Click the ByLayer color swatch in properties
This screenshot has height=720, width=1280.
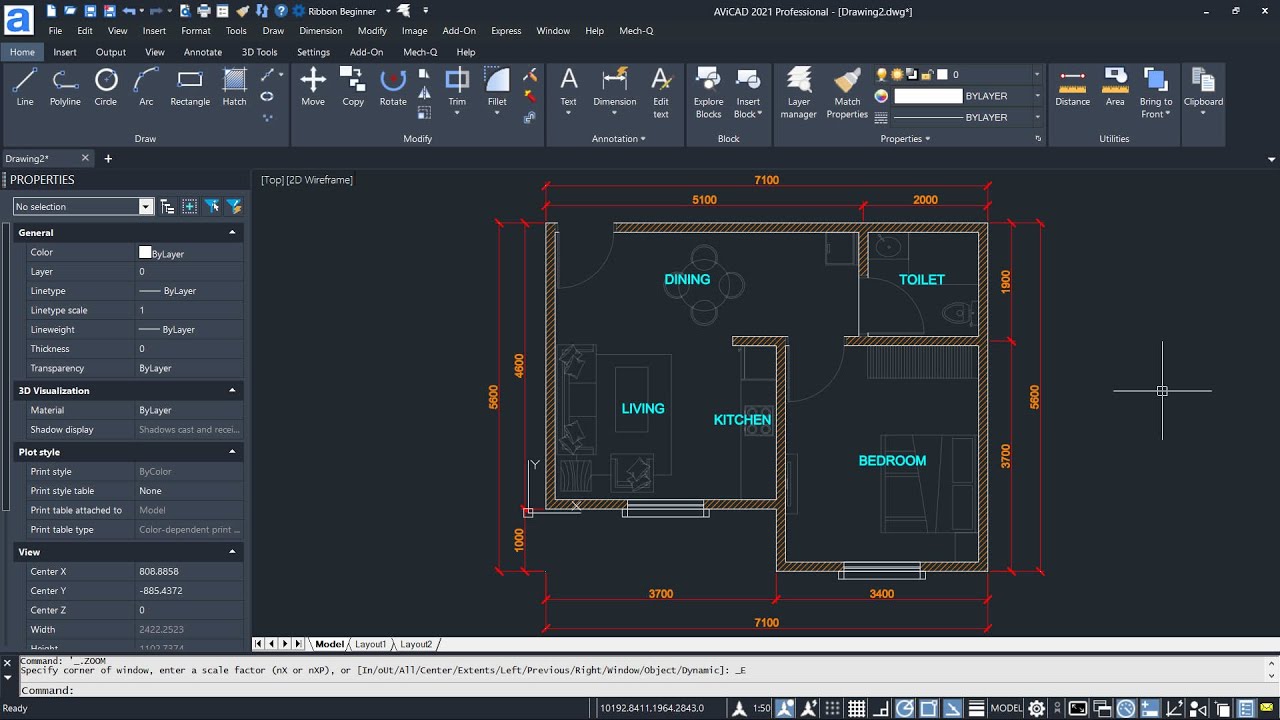pos(145,253)
